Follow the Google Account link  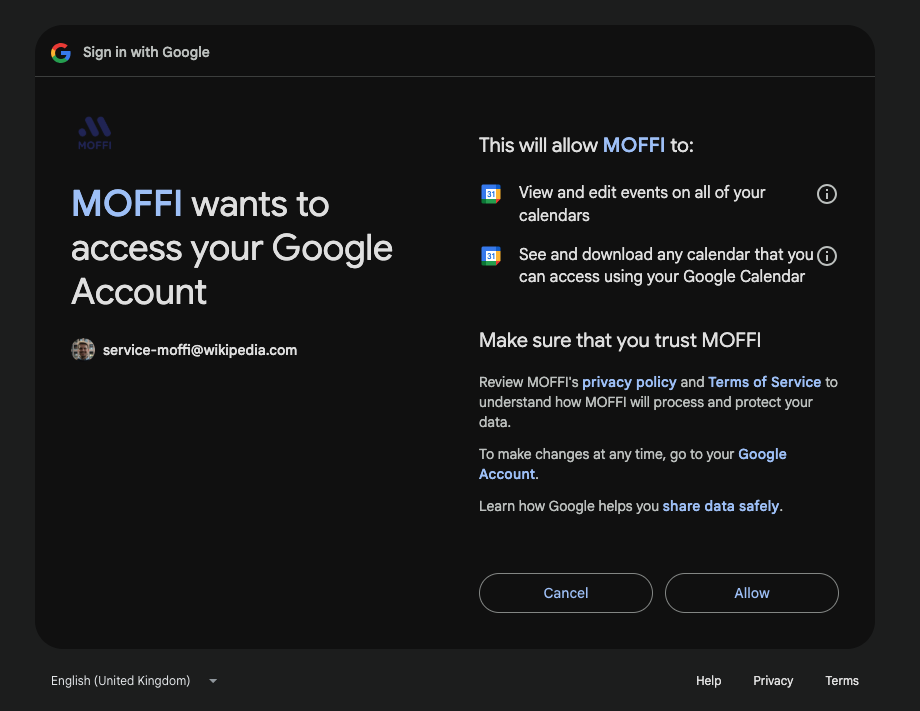(x=632, y=464)
